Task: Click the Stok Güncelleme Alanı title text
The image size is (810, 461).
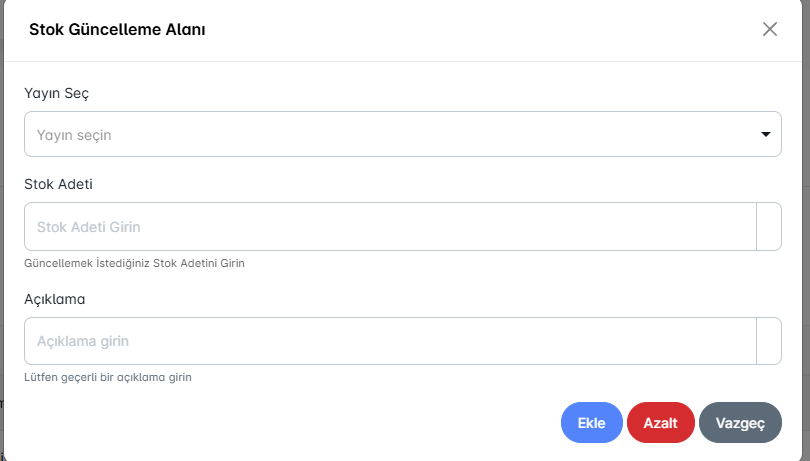Action: 117,30
